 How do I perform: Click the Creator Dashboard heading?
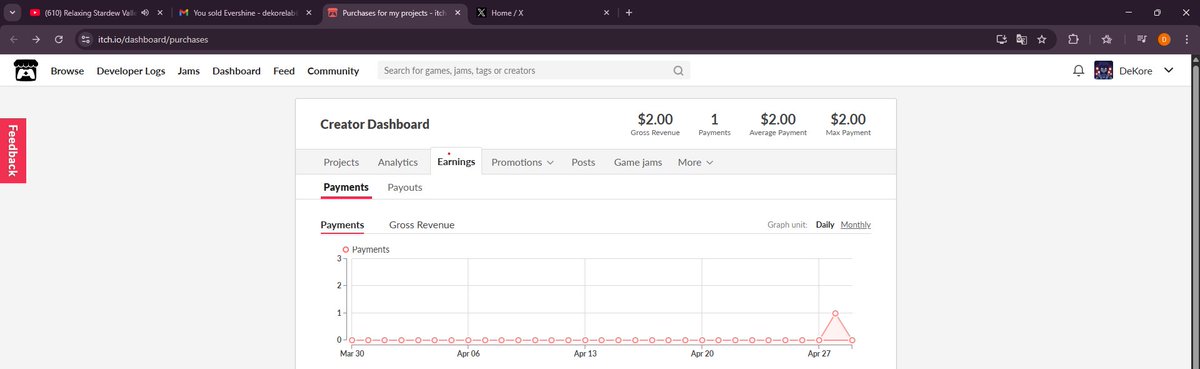pyautogui.click(x=375, y=125)
